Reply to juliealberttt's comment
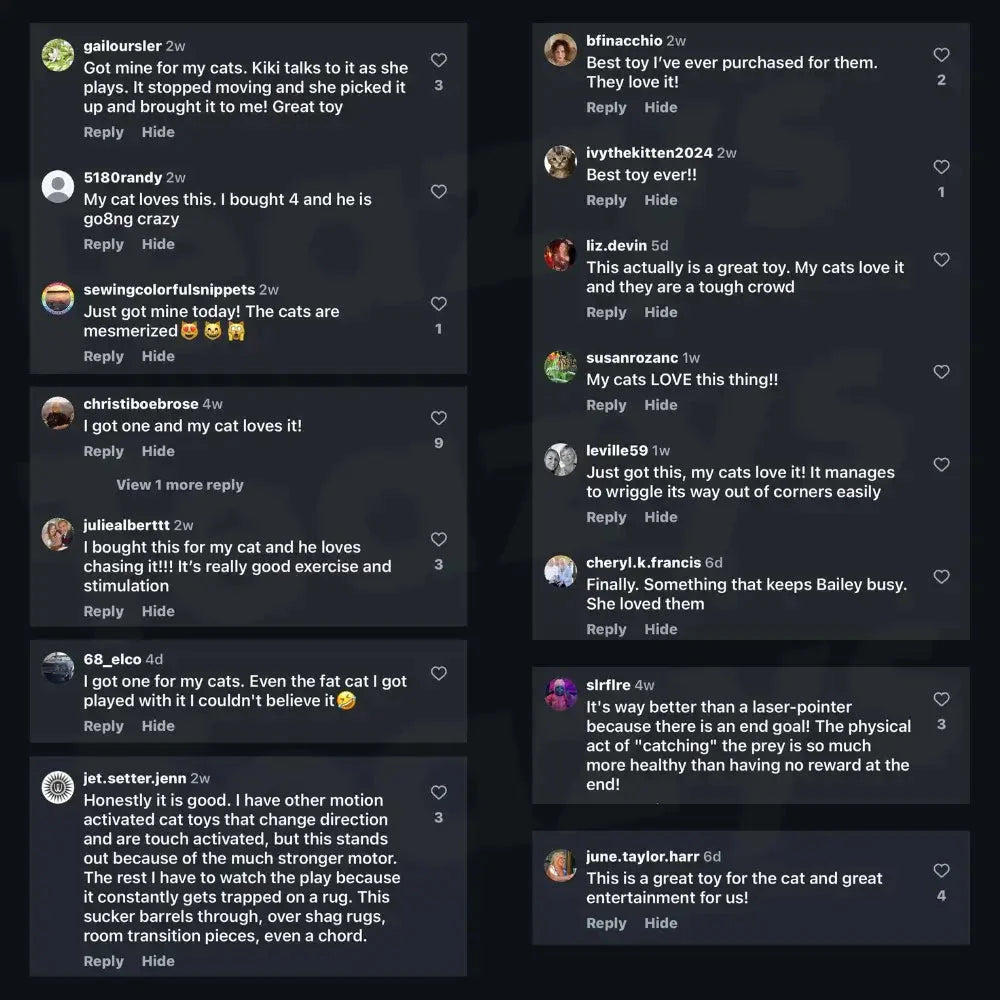 (104, 611)
